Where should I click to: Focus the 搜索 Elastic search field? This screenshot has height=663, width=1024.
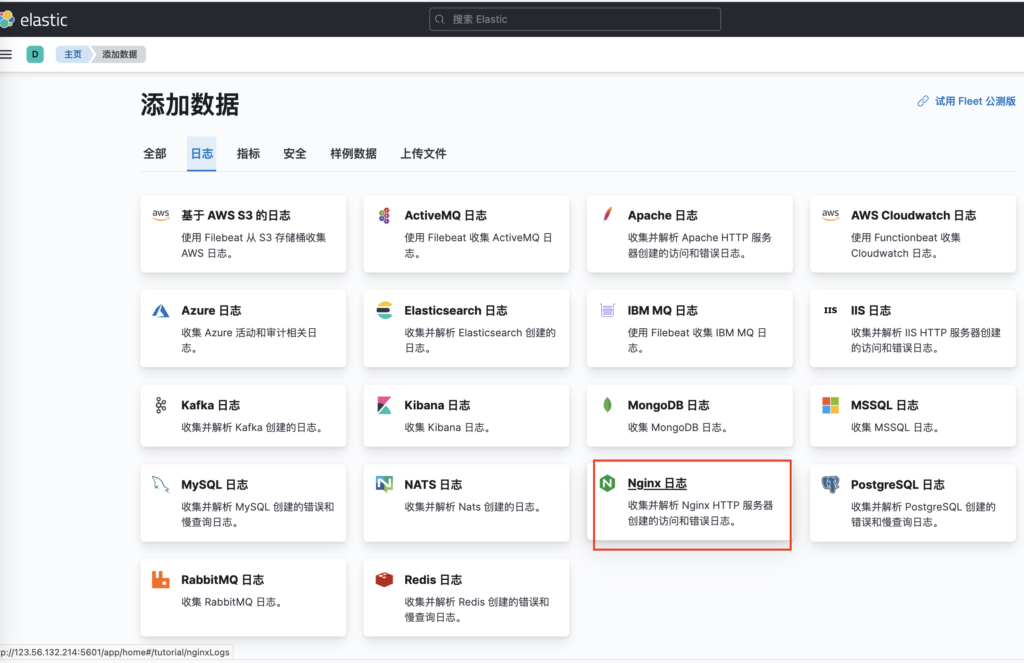[575, 20]
